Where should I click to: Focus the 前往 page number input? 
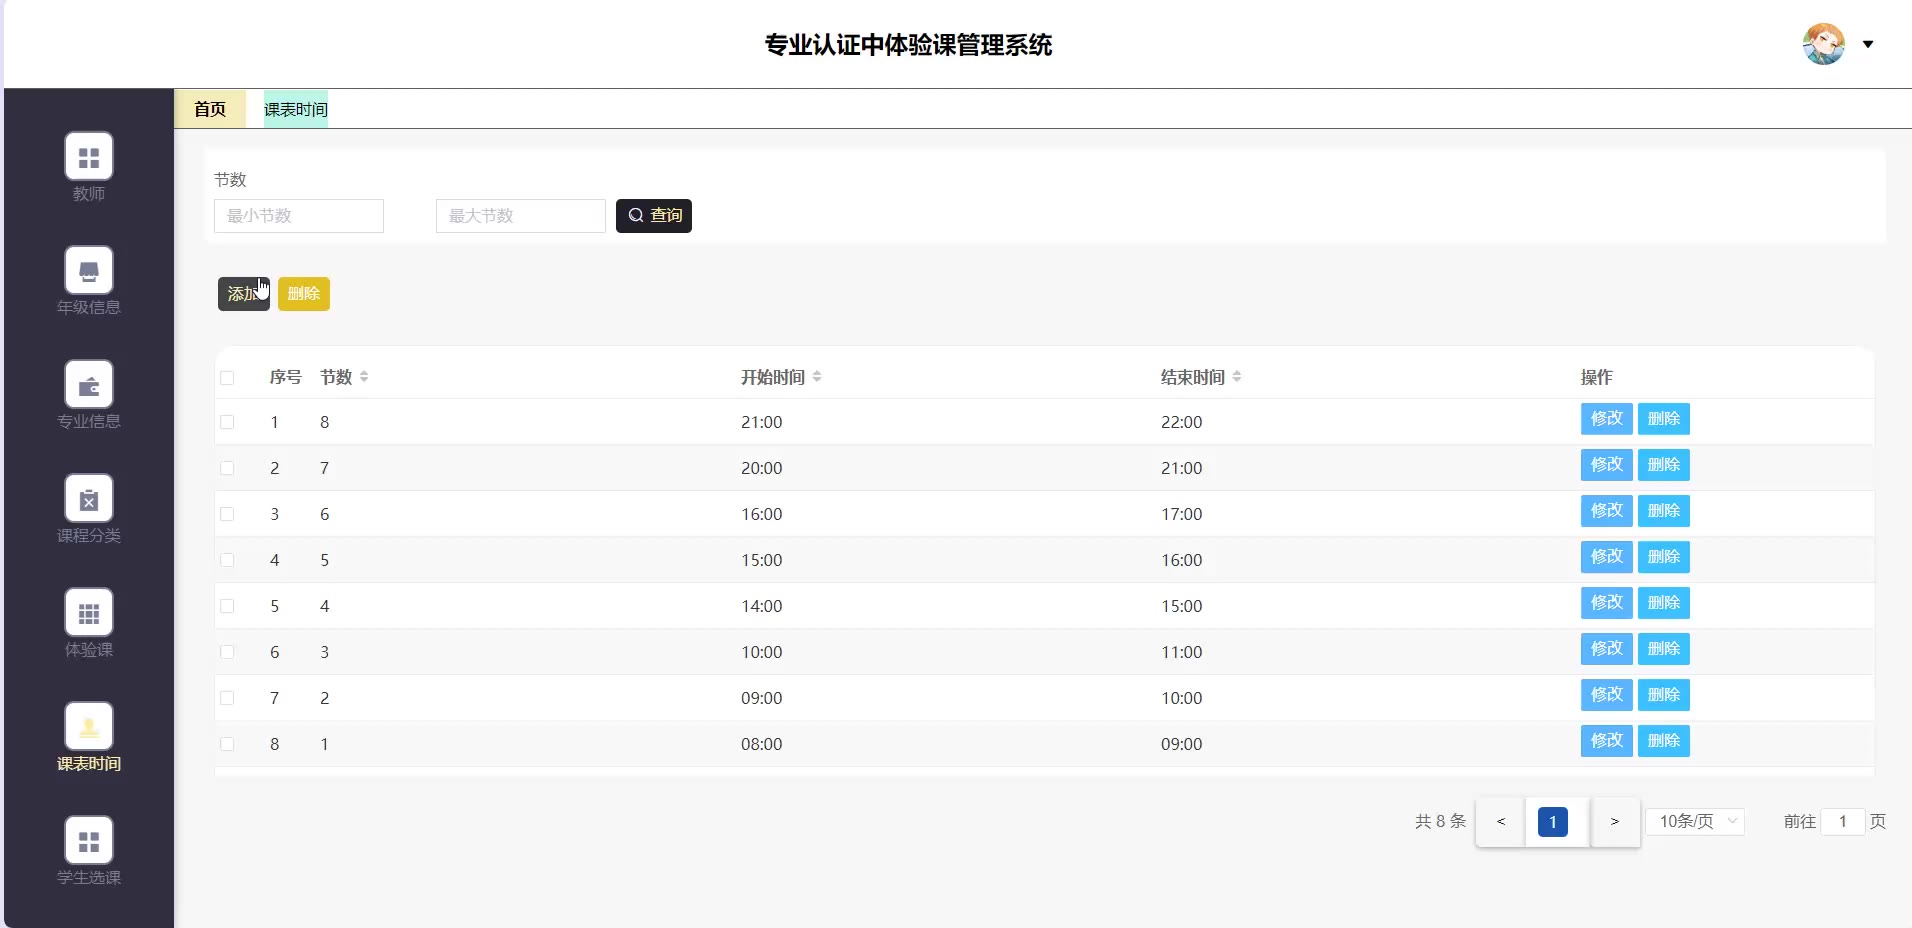click(x=1843, y=821)
